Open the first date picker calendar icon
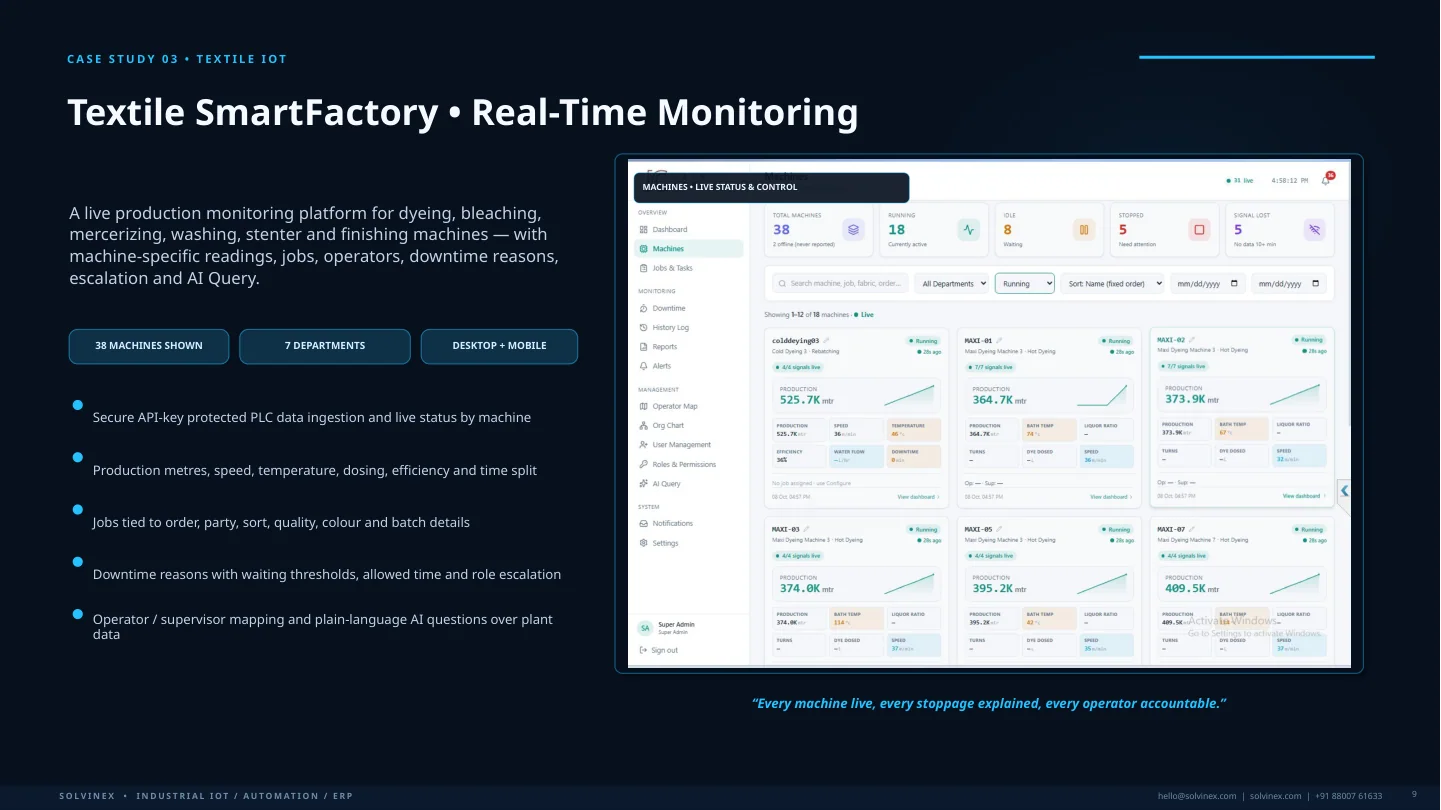 tap(1235, 283)
